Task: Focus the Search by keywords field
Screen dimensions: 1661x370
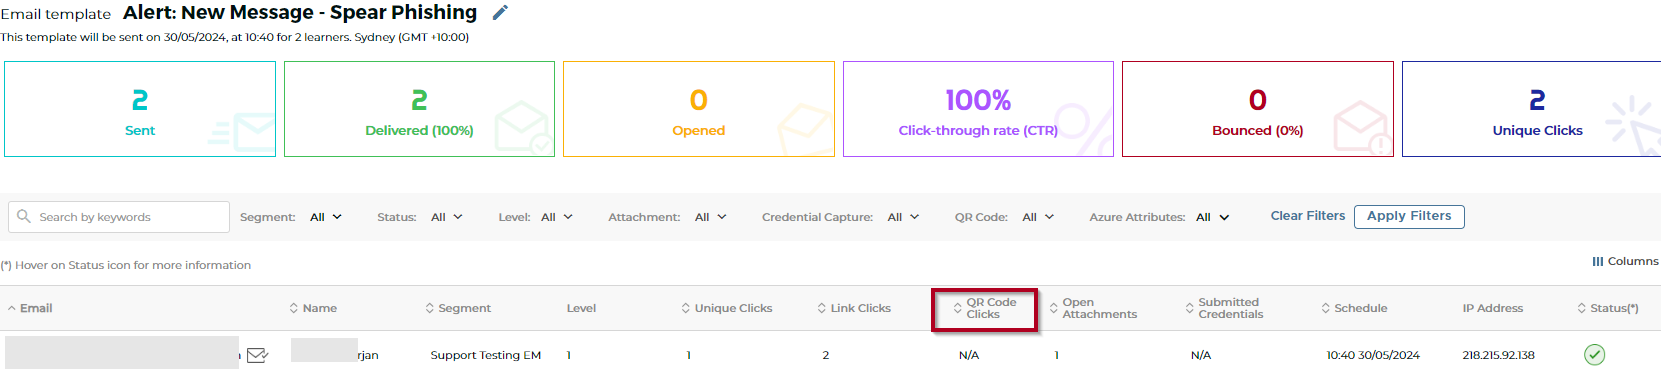Action: pos(119,217)
